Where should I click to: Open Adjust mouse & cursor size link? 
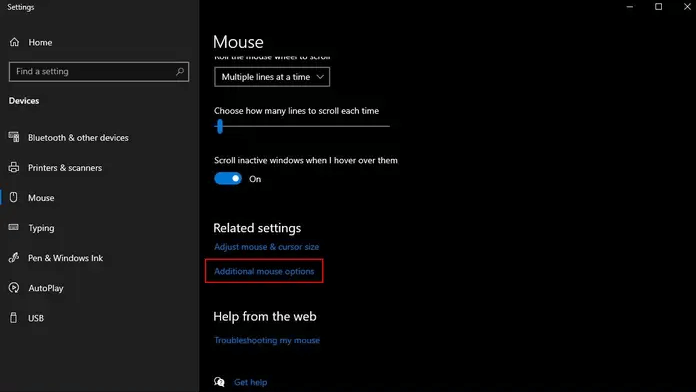(266, 247)
